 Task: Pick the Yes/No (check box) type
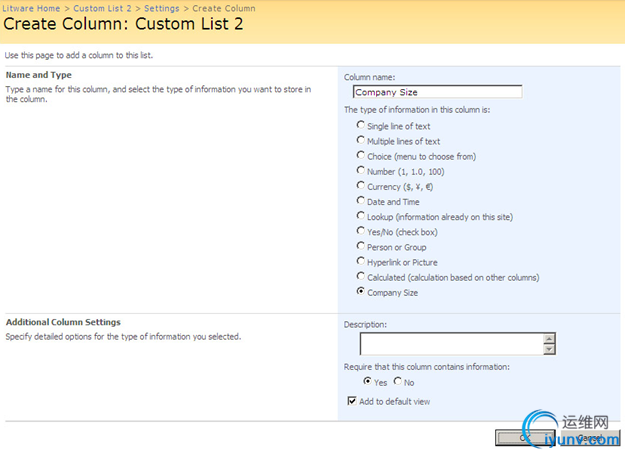pyautogui.click(x=361, y=231)
